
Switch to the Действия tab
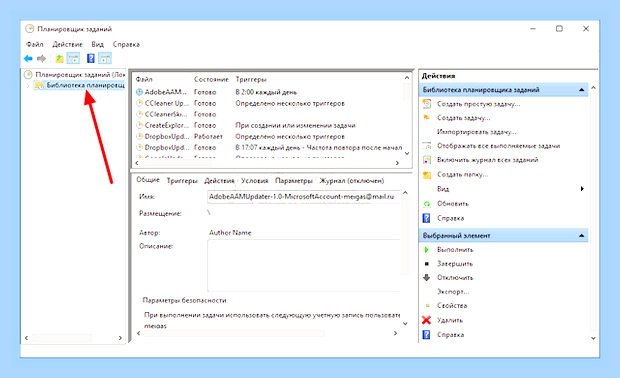point(219,181)
